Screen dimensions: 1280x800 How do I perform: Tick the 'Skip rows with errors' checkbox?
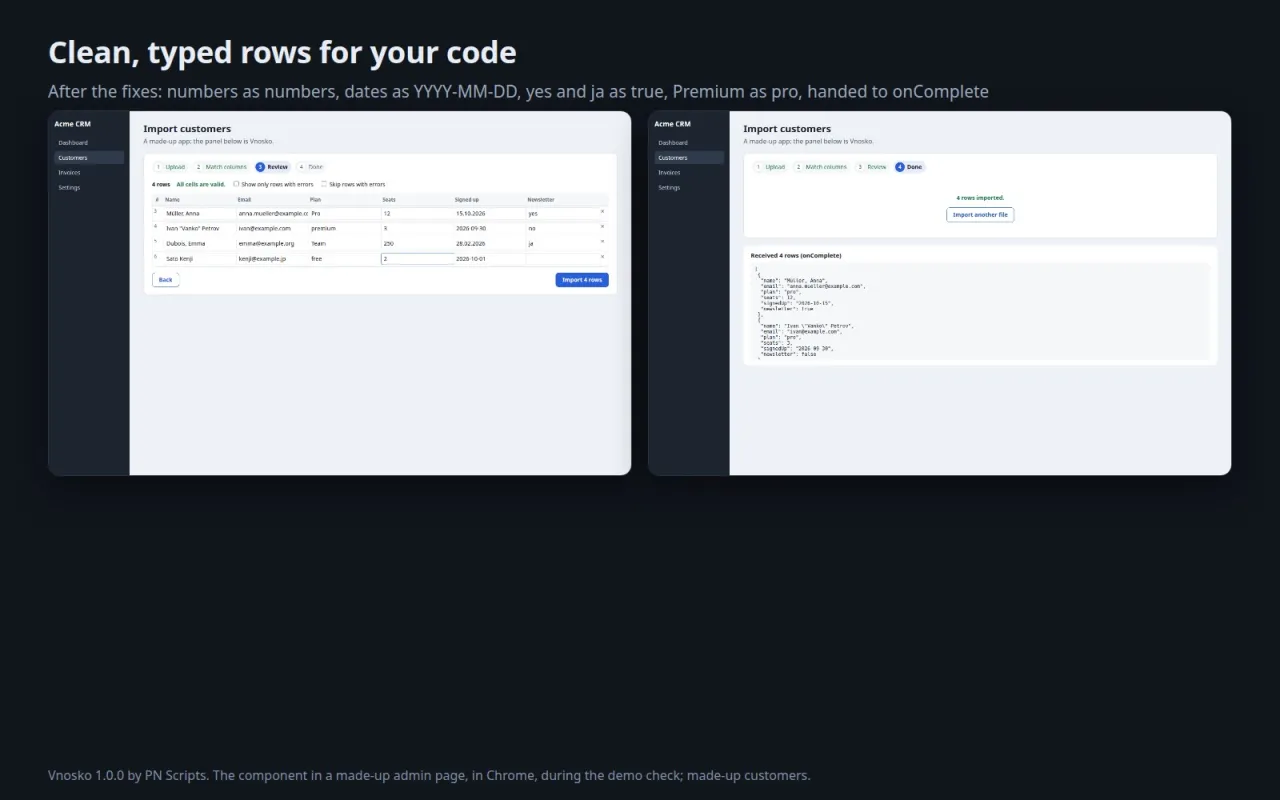point(324,184)
